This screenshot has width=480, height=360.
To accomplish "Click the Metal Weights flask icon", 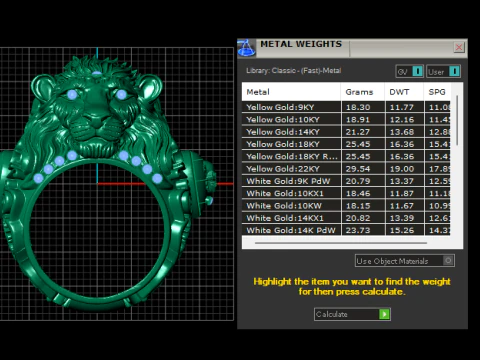I will 246,48.
